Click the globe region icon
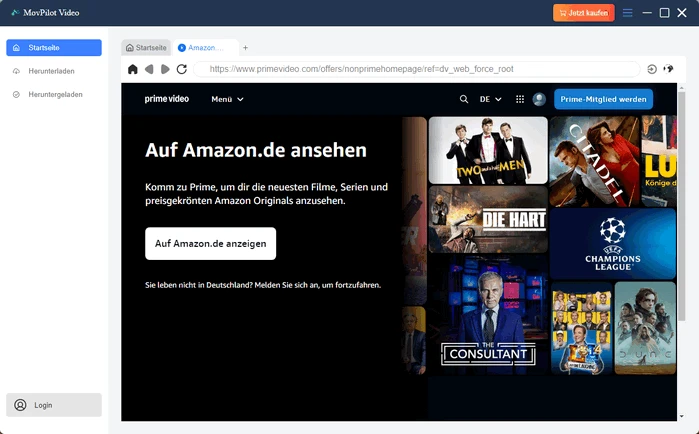699x434 pixels. pyautogui.click(x=668, y=69)
